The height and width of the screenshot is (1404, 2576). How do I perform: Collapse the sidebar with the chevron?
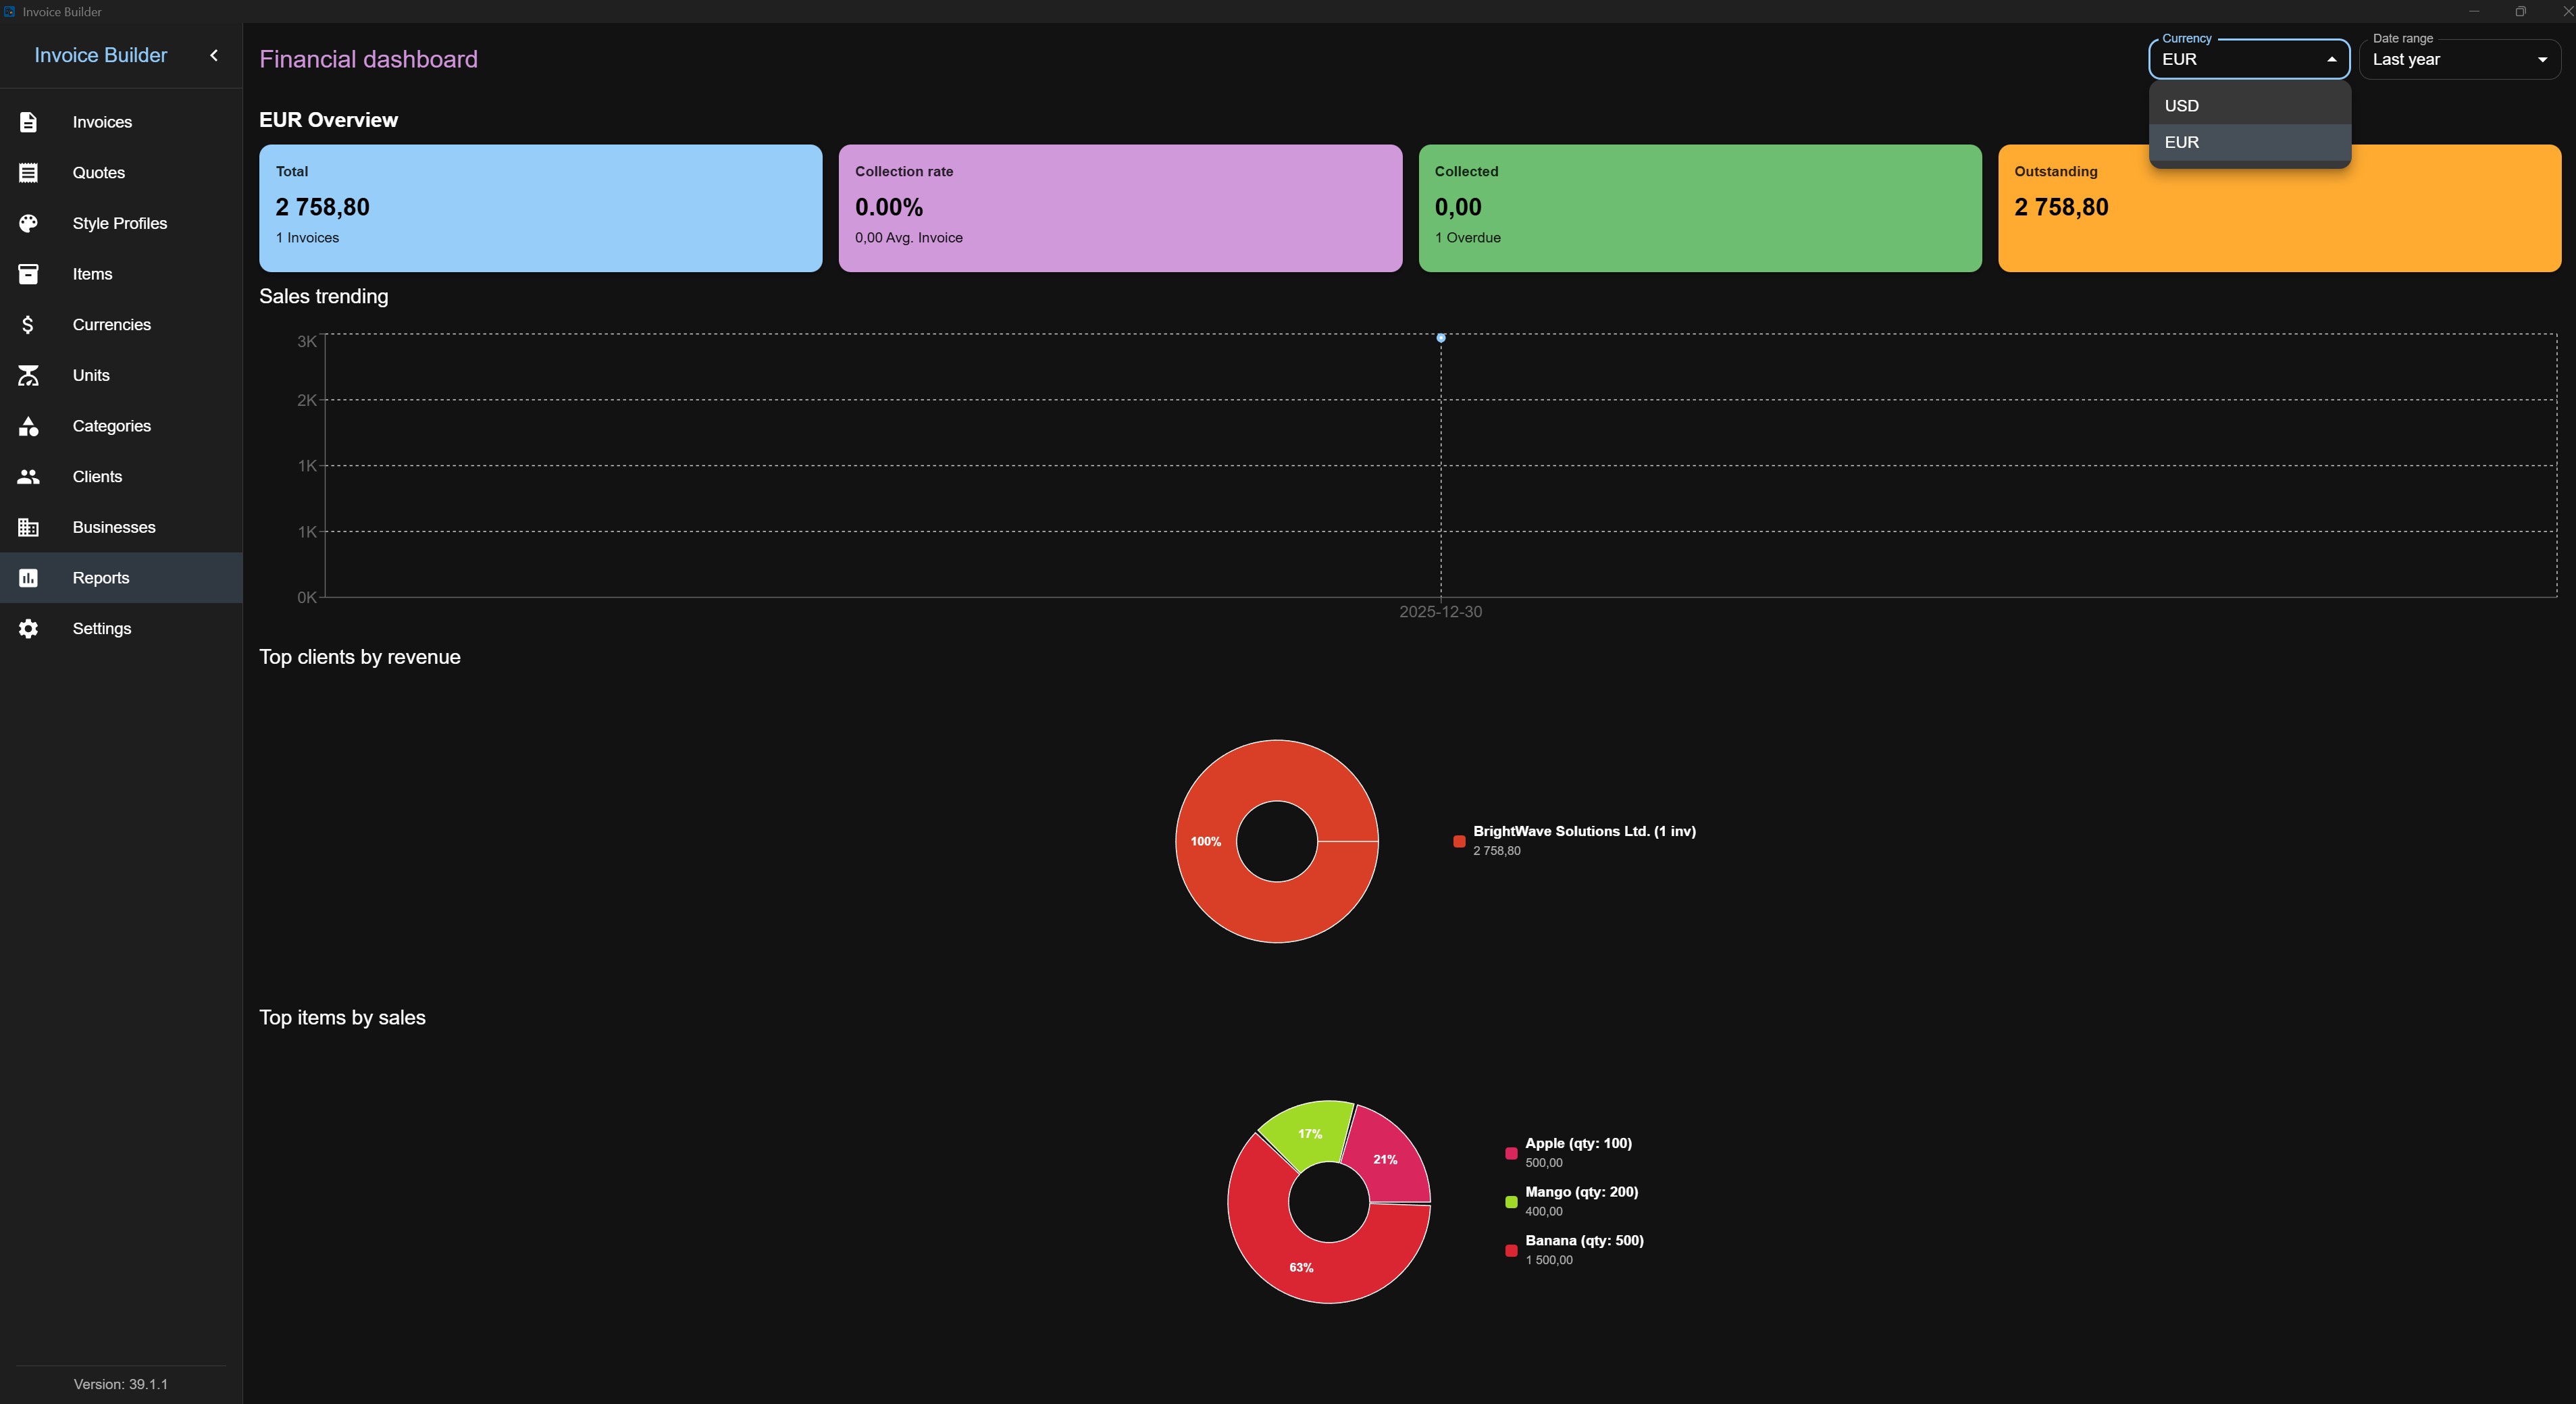pyautogui.click(x=214, y=55)
